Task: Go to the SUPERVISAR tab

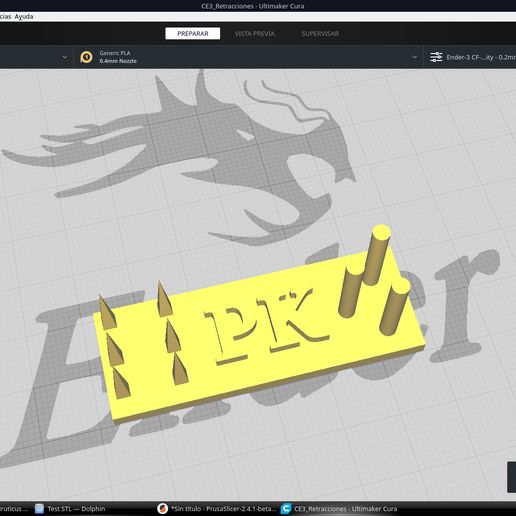Action: click(x=320, y=34)
